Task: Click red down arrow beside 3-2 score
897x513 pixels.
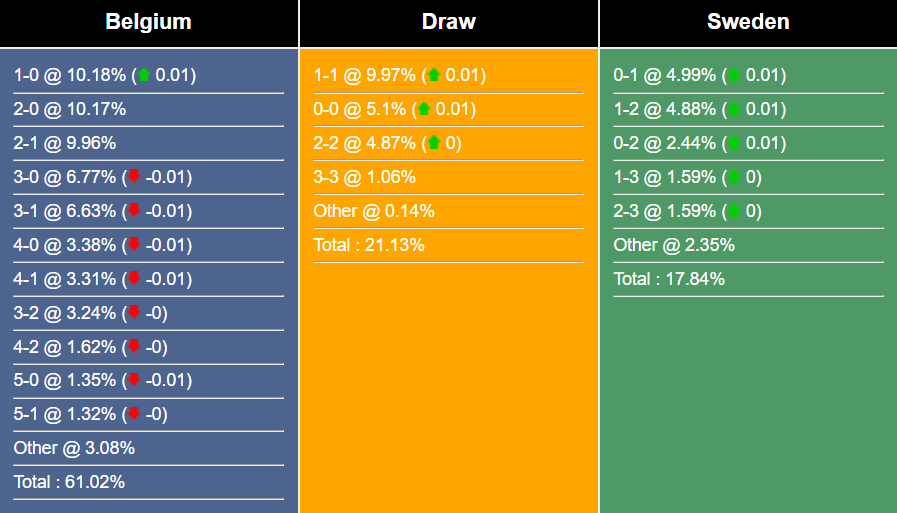Action: click(134, 313)
